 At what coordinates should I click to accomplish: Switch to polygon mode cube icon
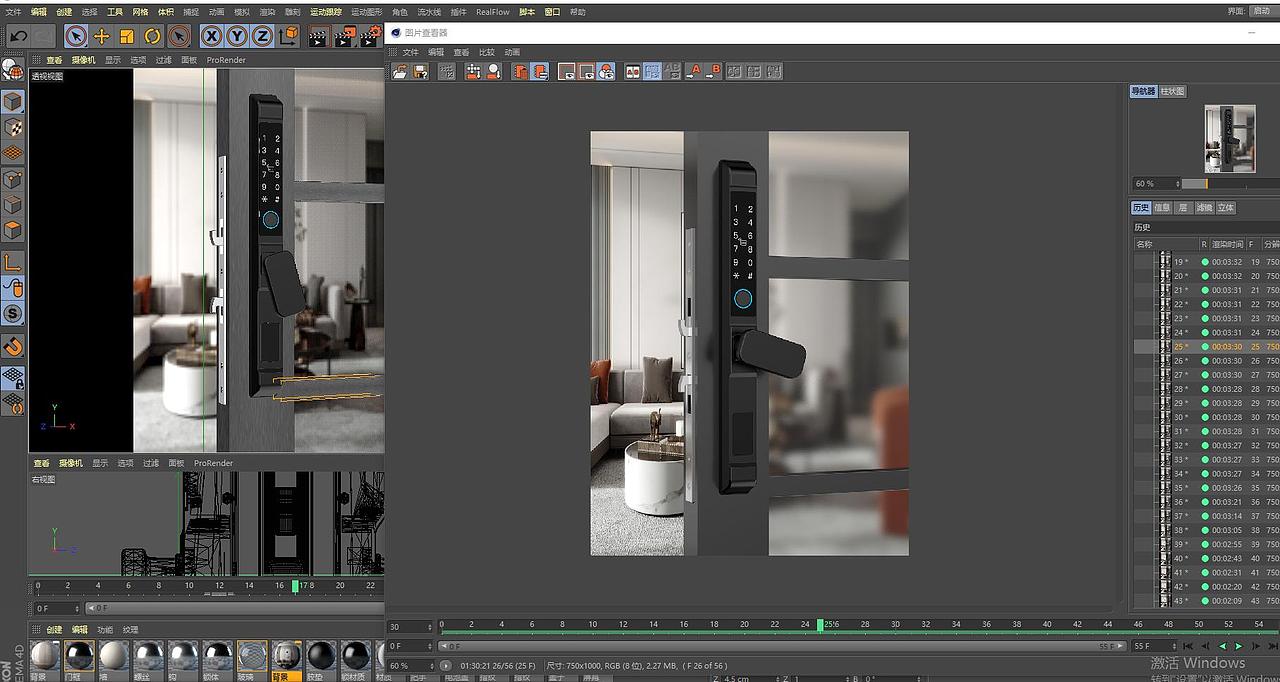(13, 231)
